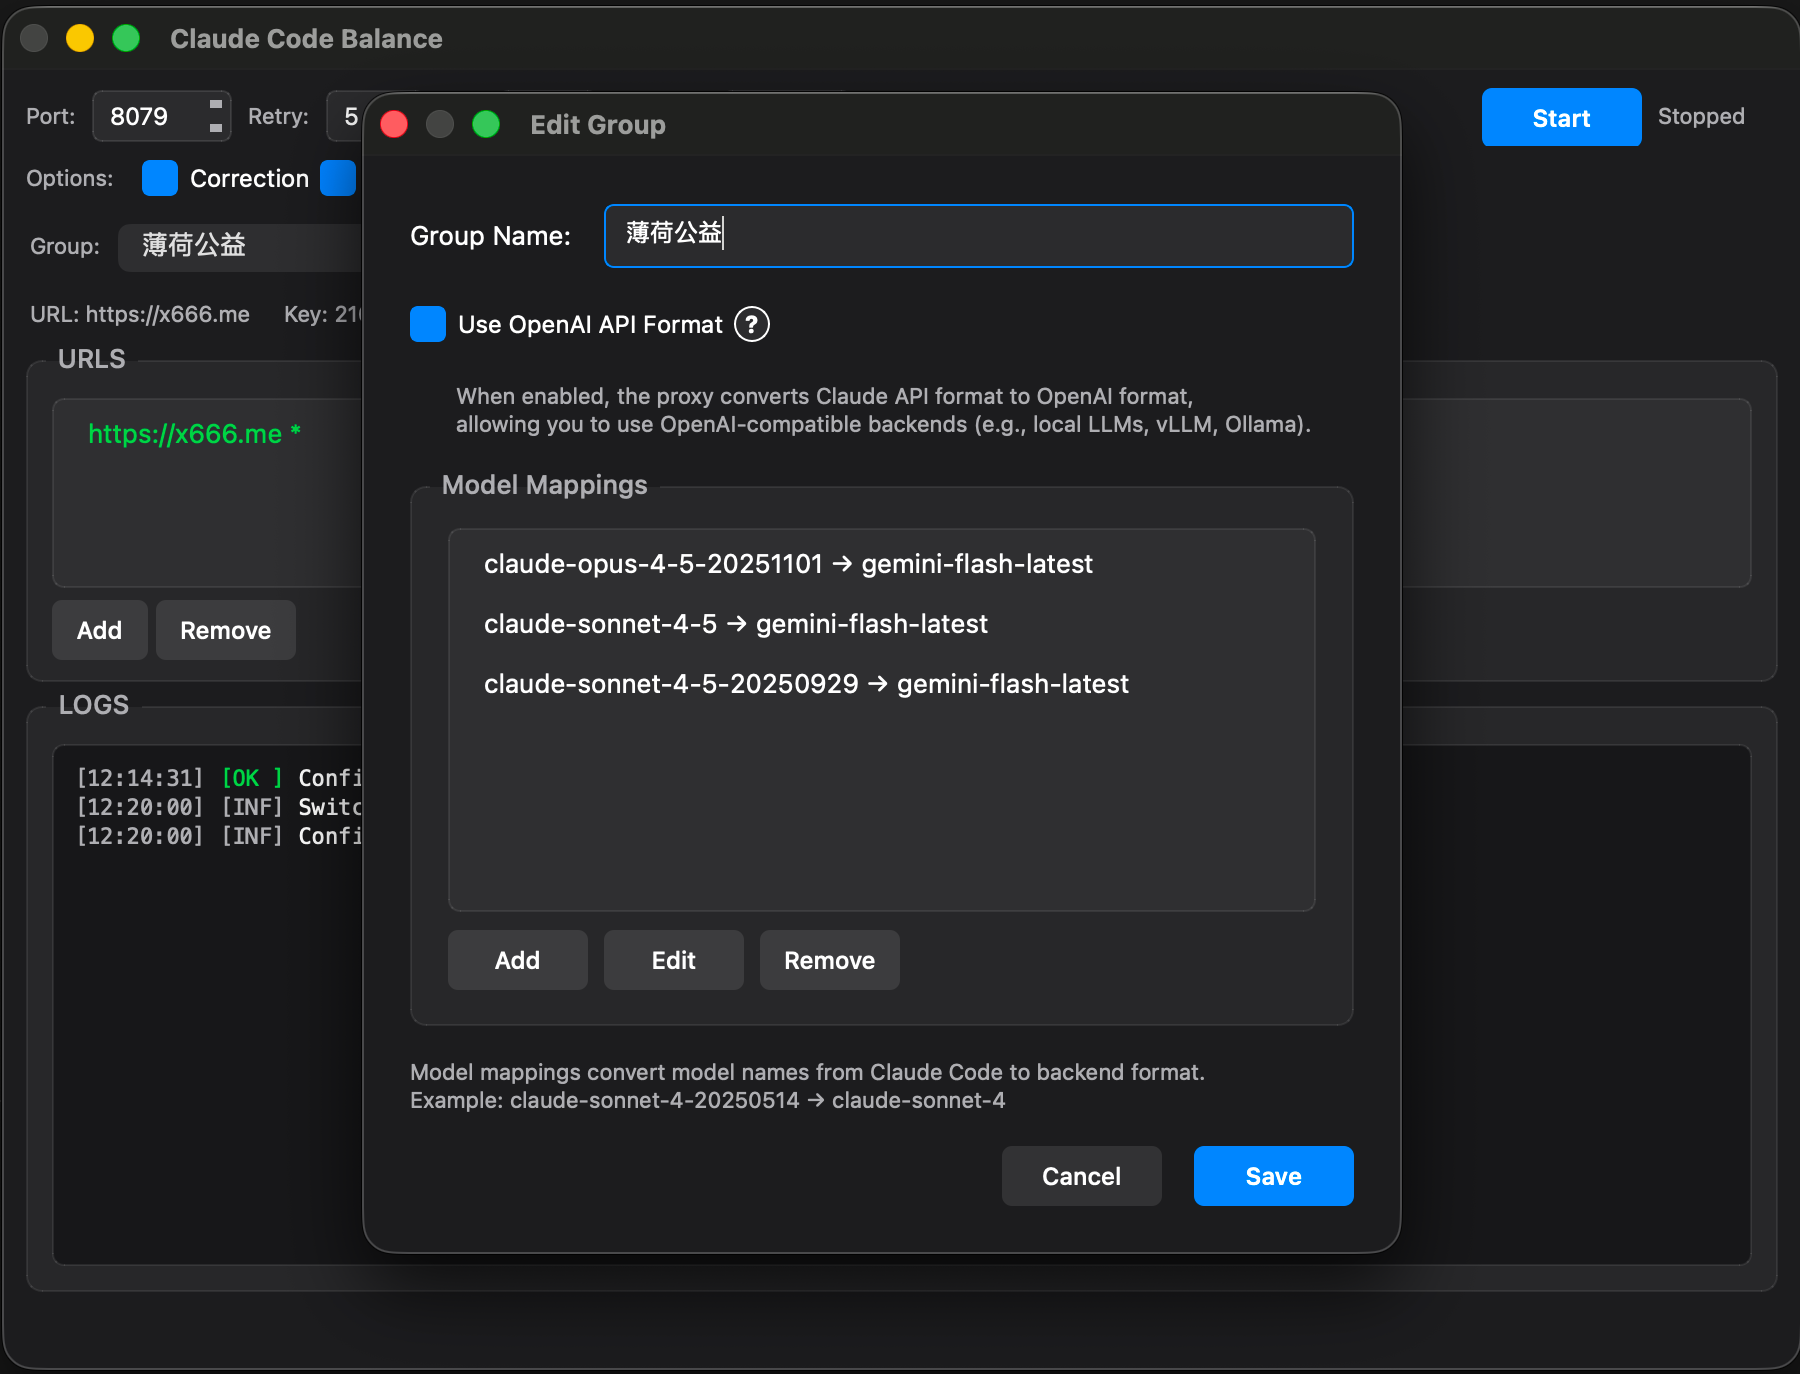
Task: Click Edit to modify selected mapping
Action: click(673, 960)
